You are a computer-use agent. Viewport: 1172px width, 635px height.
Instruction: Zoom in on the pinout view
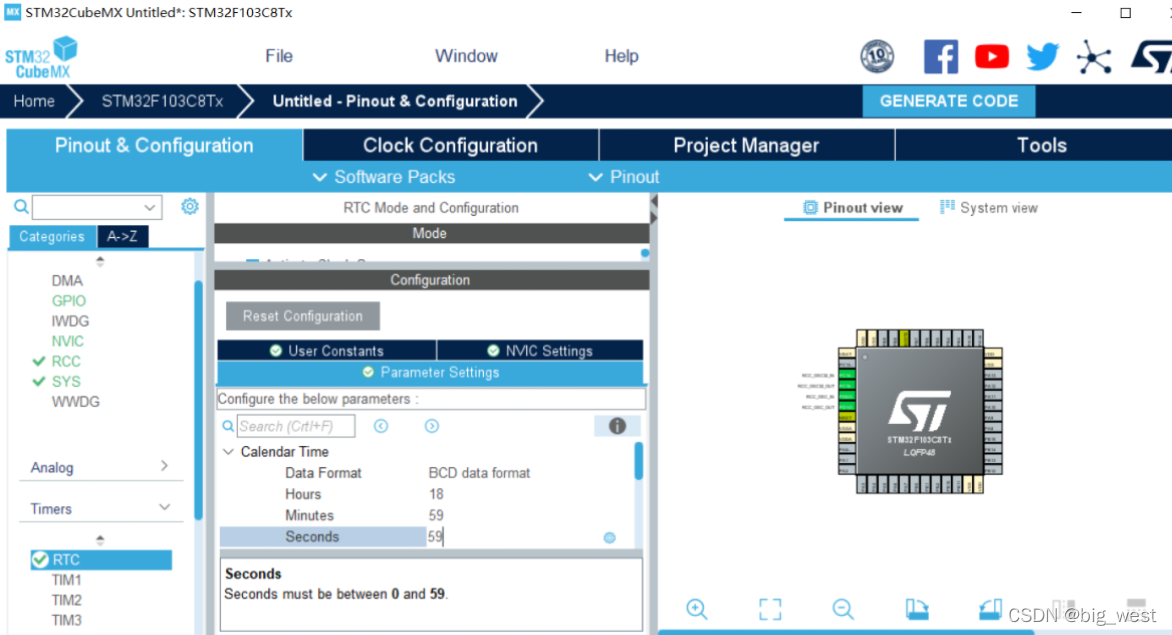(x=697, y=609)
